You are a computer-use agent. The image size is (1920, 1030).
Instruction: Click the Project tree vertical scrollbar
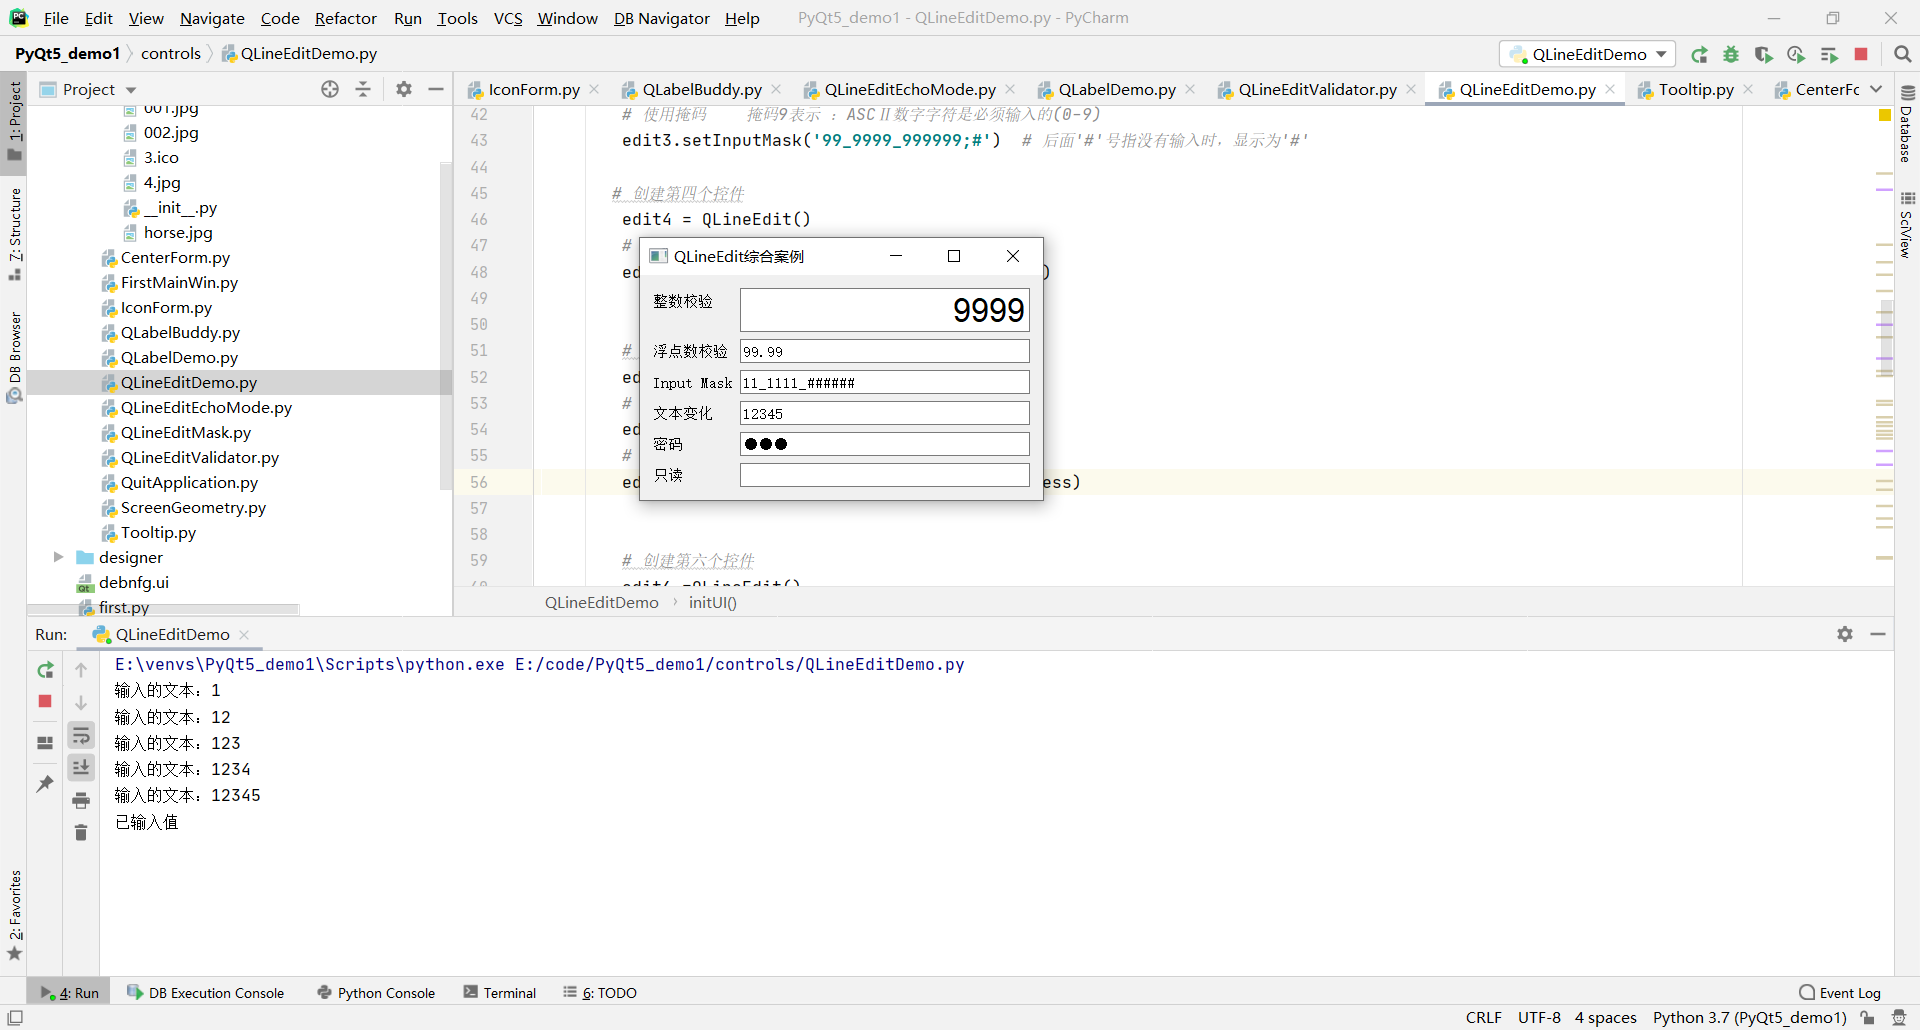446,328
